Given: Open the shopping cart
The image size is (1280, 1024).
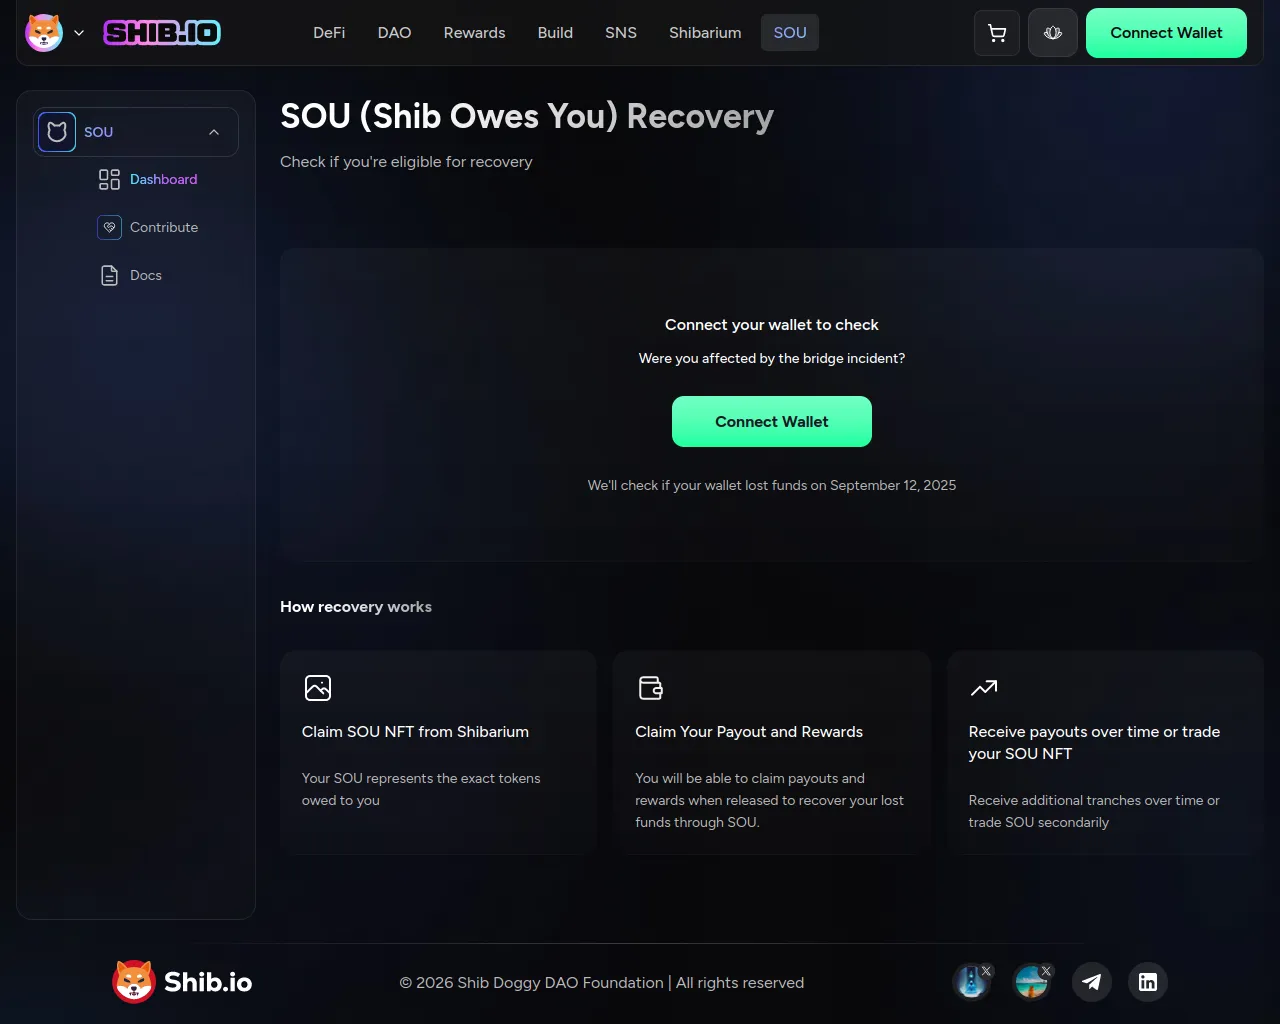Looking at the screenshot, I should (x=997, y=33).
